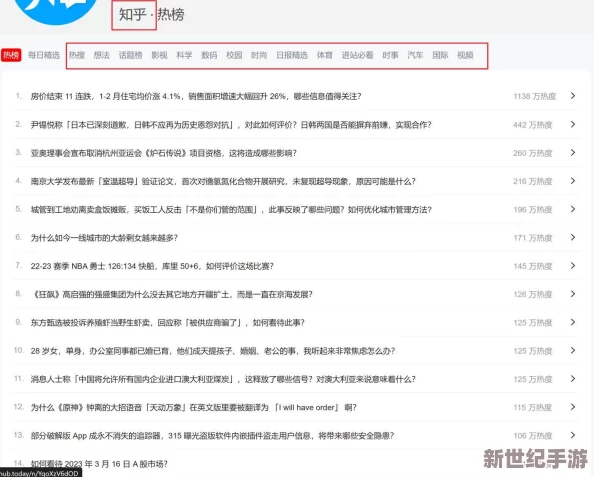
Task: Click the 145 万热度 heat value
Action: pos(533,266)
